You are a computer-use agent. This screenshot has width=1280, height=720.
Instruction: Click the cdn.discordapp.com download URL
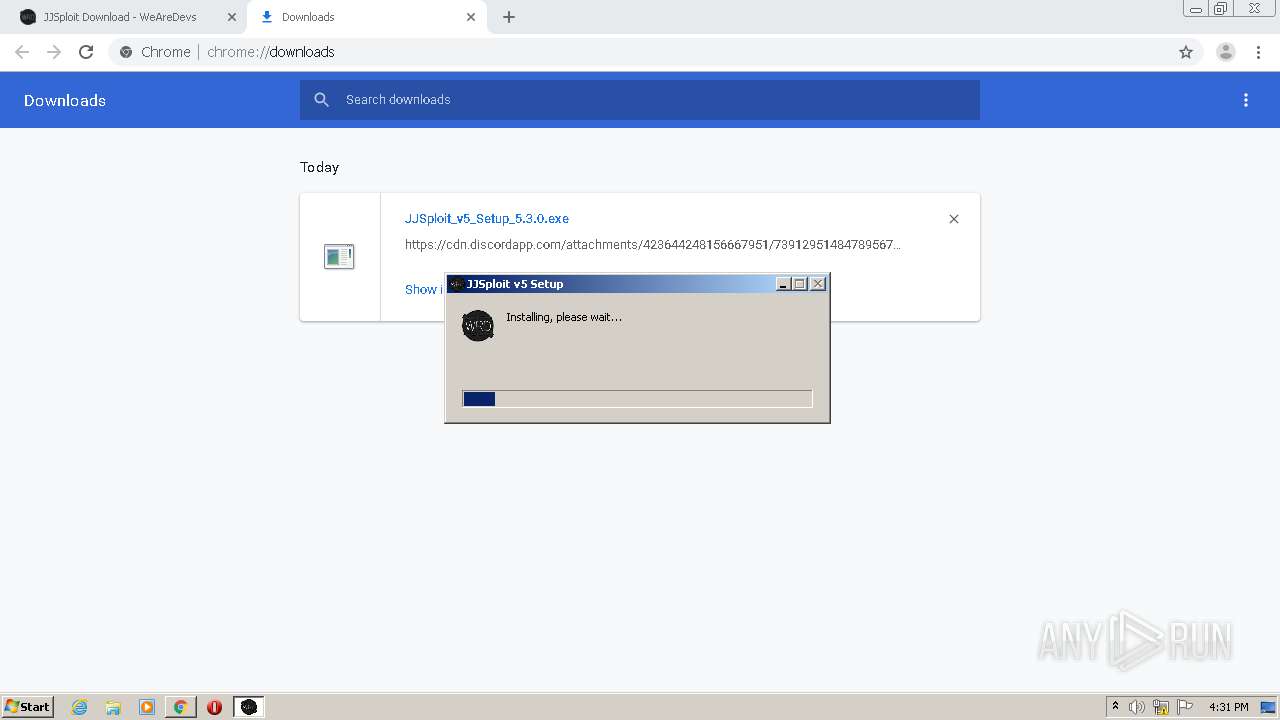[652, 245]
